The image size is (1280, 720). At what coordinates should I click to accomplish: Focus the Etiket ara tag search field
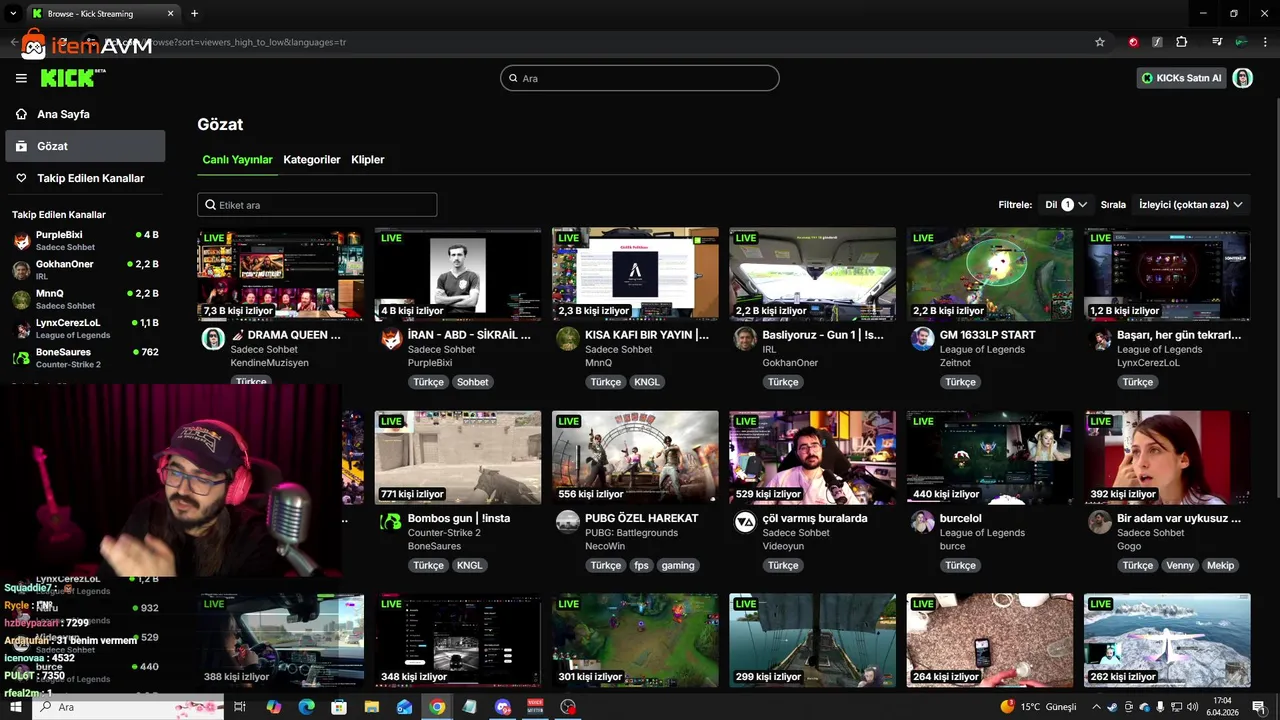317,205
